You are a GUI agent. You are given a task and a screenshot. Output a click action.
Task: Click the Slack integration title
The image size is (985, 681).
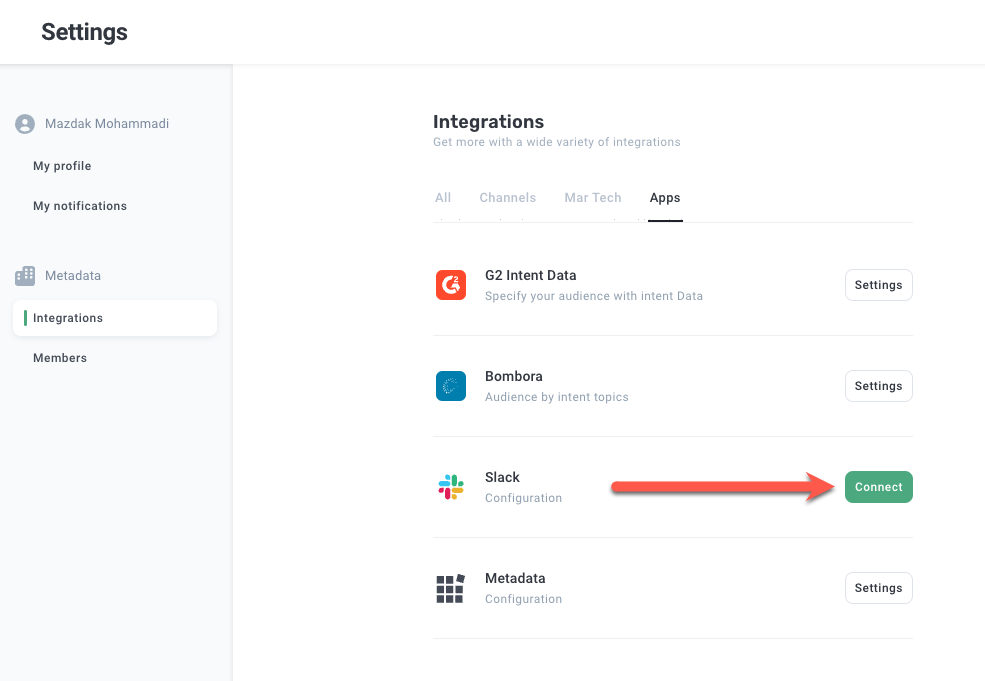coord(502,477)
